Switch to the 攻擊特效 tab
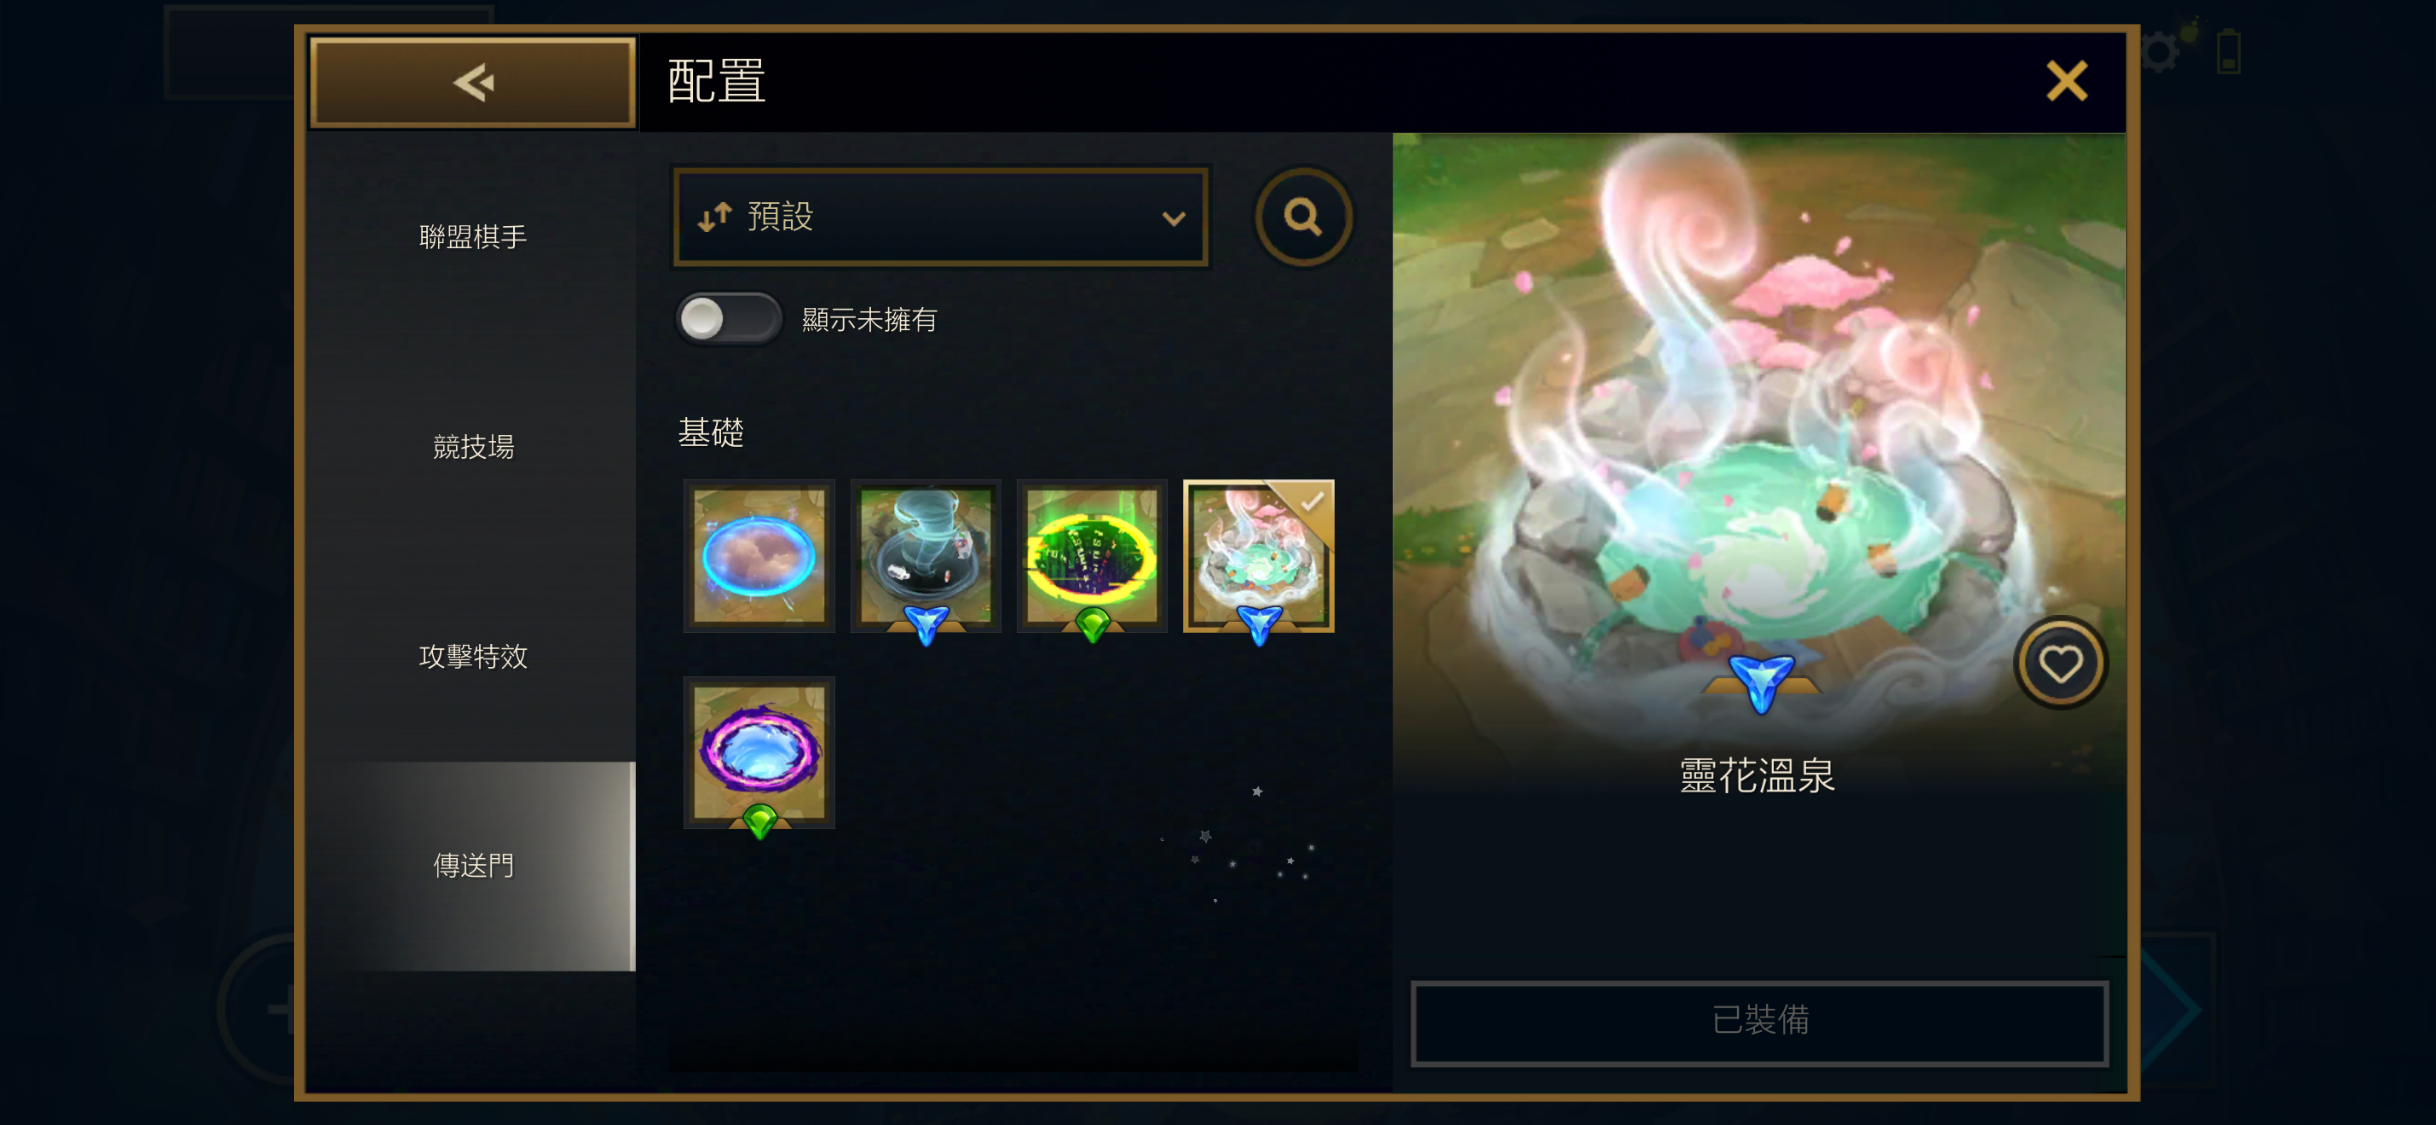The height and width of the screenshot is (1125, 2436). [x=473, y=657]
